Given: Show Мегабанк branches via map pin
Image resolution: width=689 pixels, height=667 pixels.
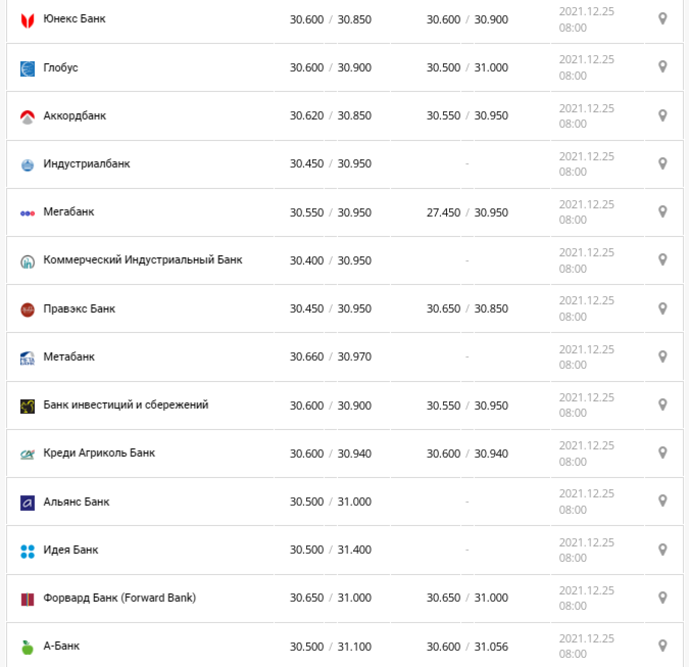Looking at the screenshot, I should 663,212.
